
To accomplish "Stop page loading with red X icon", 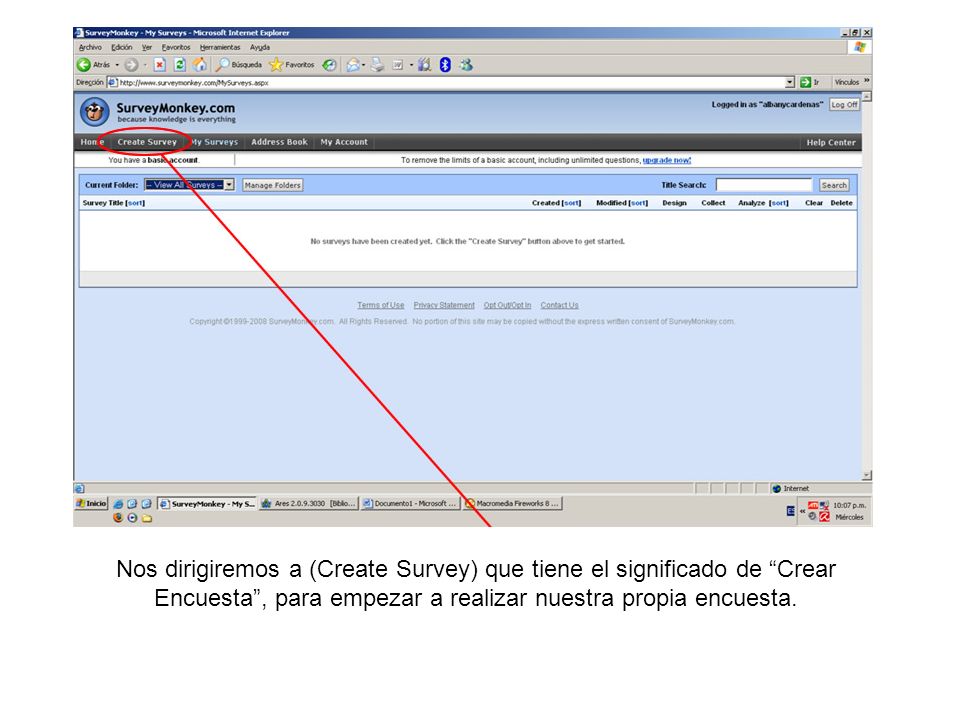I will pos(159,65).
